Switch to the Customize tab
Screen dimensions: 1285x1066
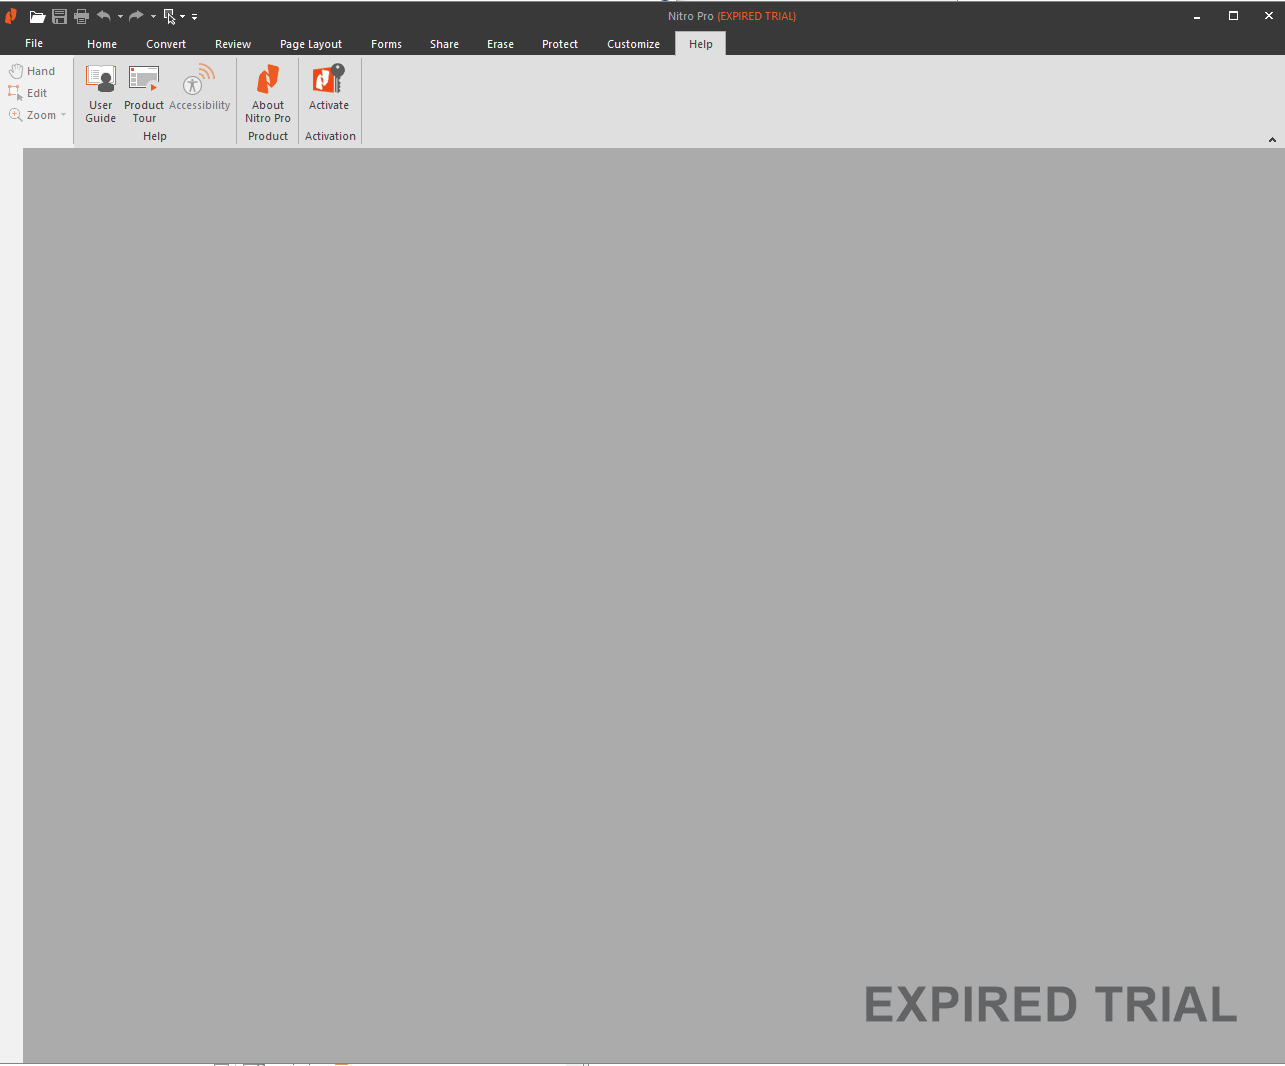(x=633, y=44)
